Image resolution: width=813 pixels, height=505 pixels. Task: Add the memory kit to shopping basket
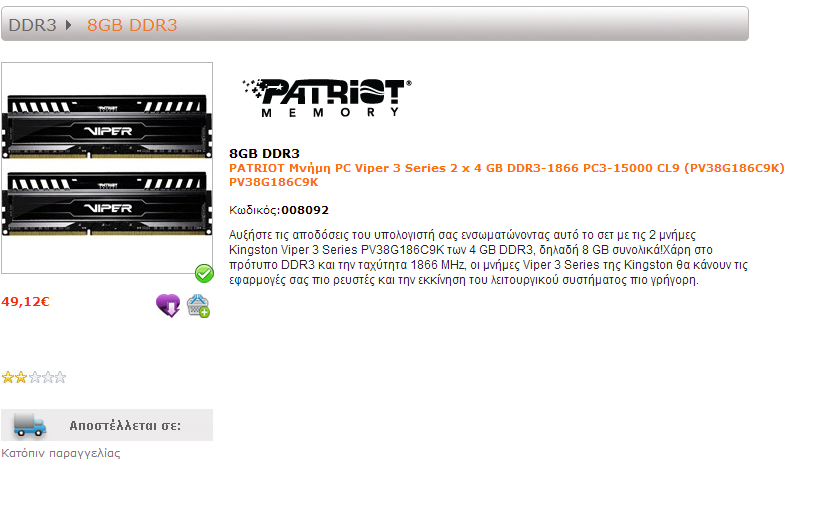pyautogui.click(x=199, y=305)
